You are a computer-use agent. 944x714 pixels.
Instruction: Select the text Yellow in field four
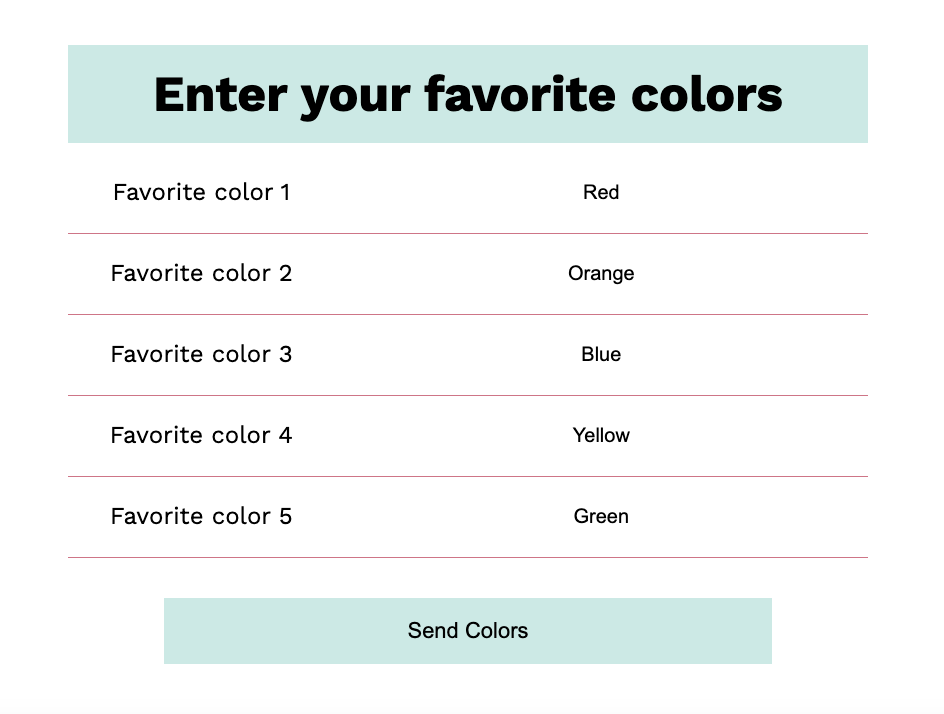tap(601, 435)
